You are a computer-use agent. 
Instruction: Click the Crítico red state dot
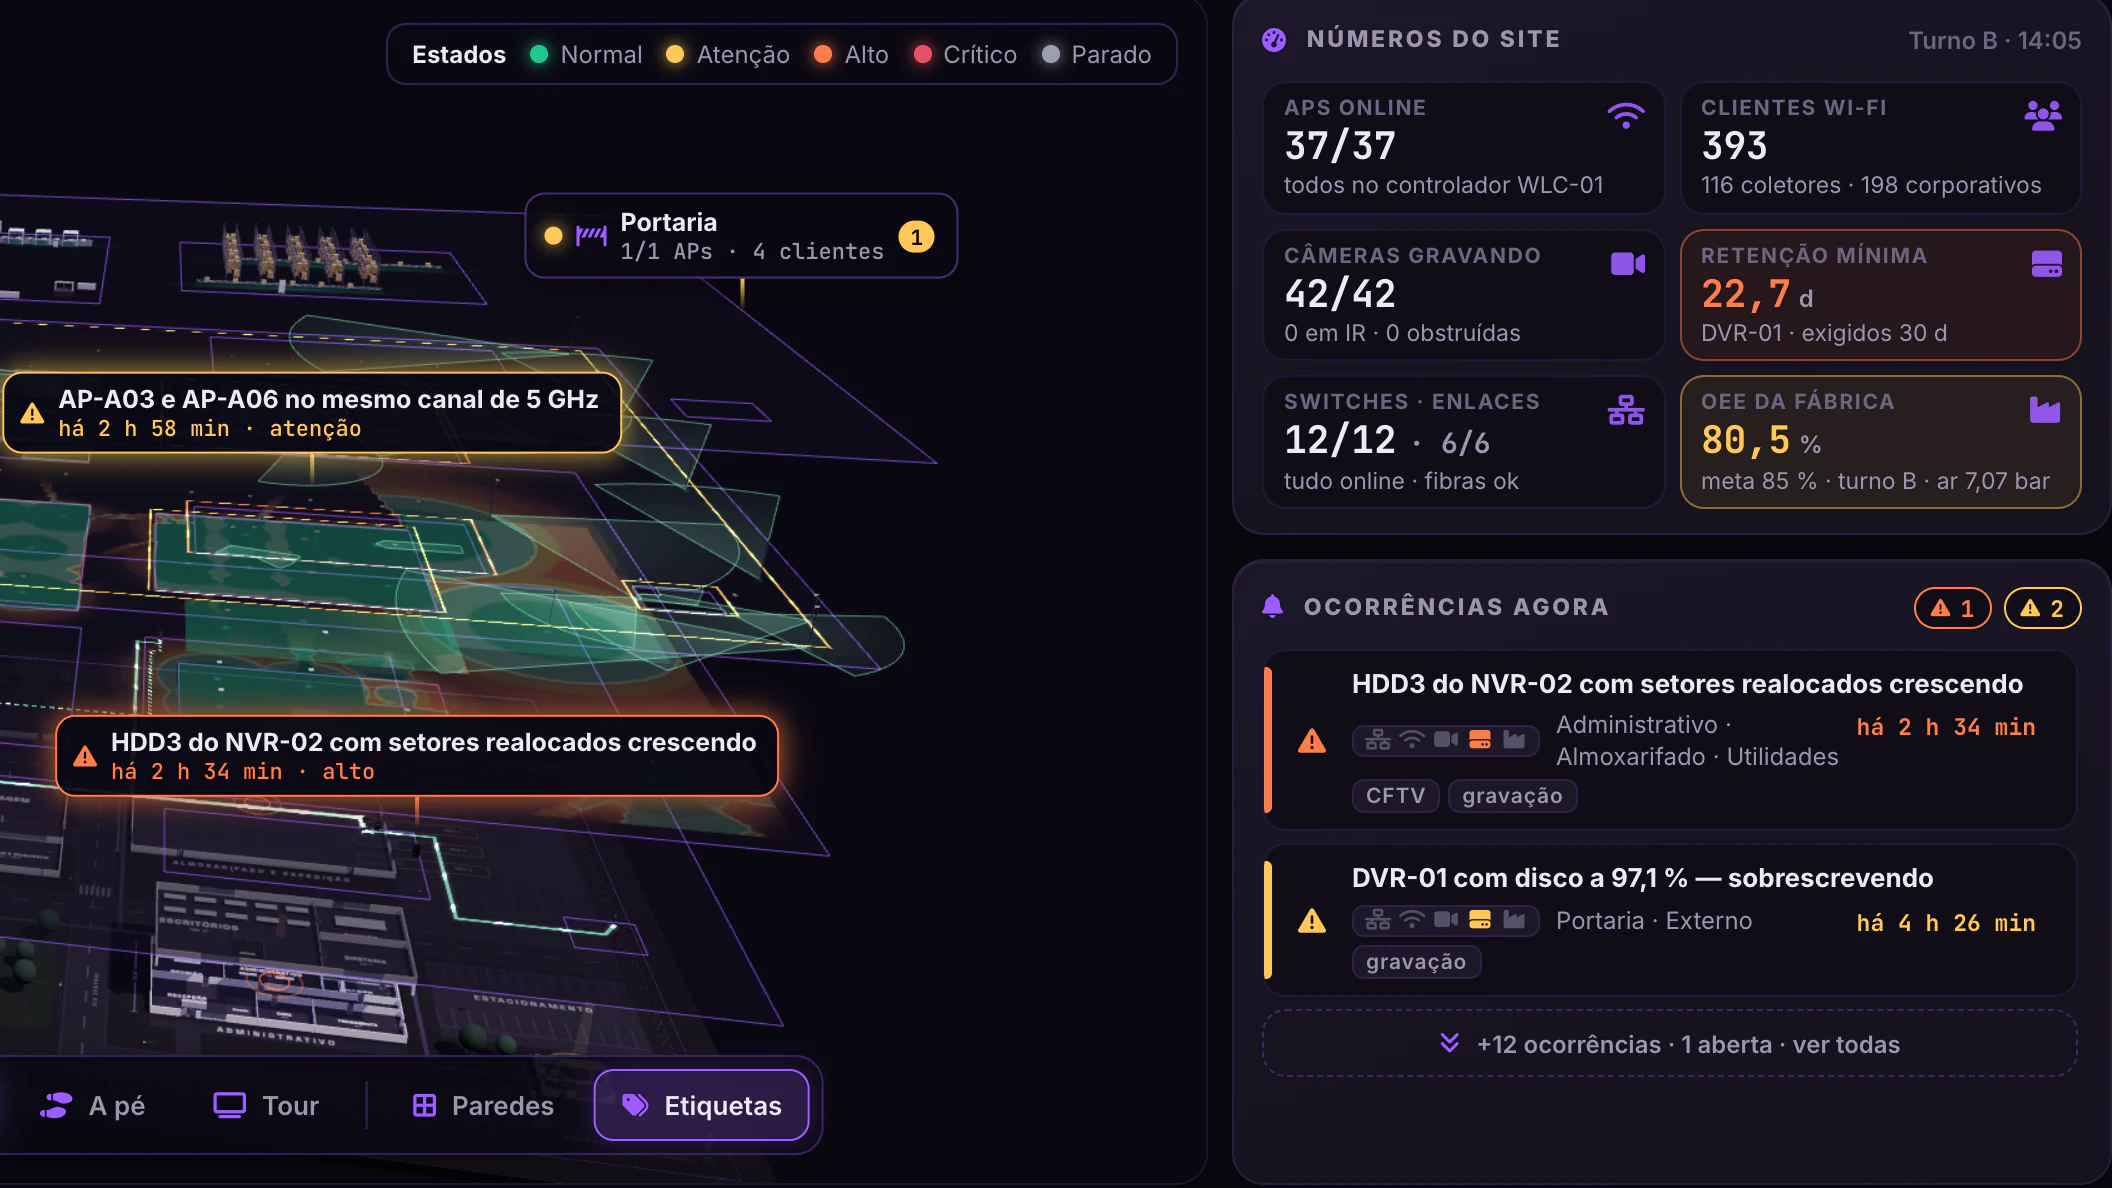pyautogui.click(x=923, y=54)
